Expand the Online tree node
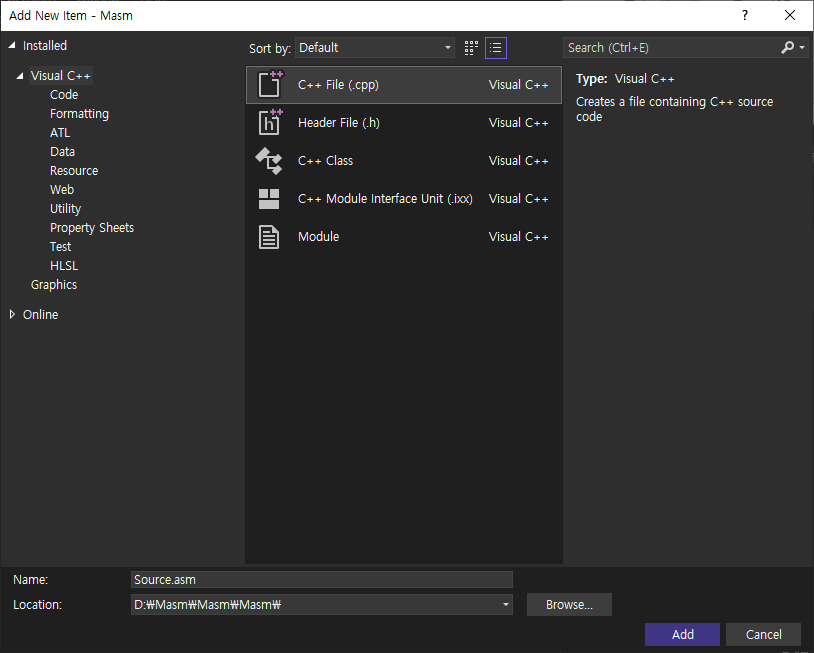This screenshot has width=814, height=653. (12, 314)
